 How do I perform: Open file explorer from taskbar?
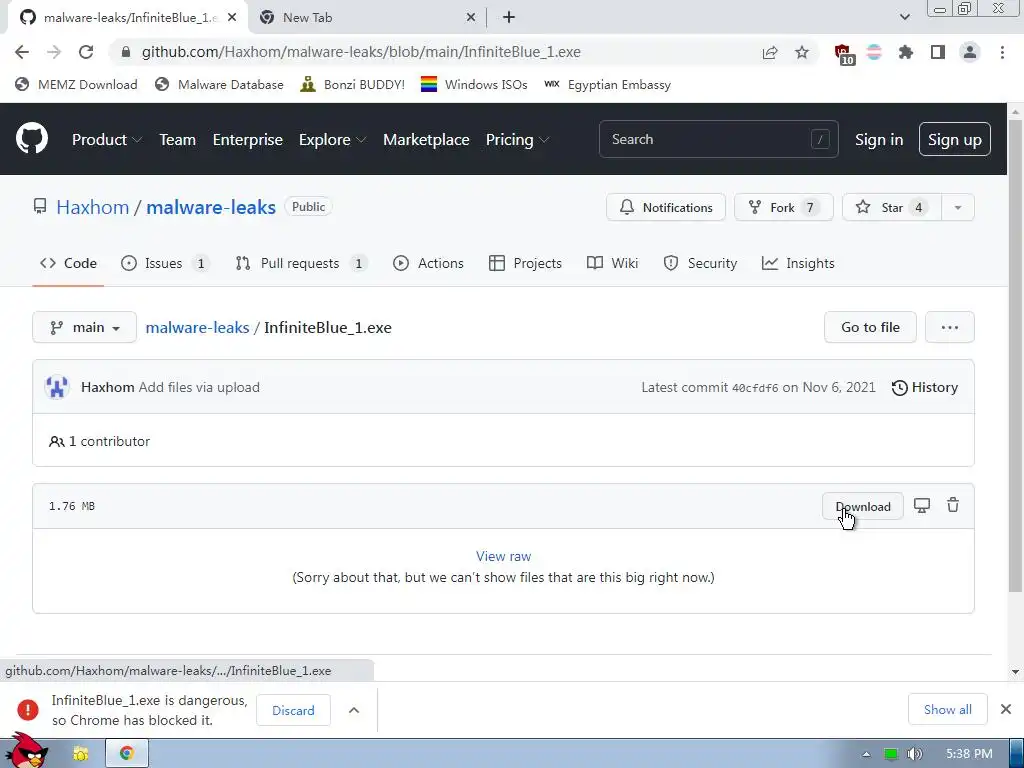[80, 754]
